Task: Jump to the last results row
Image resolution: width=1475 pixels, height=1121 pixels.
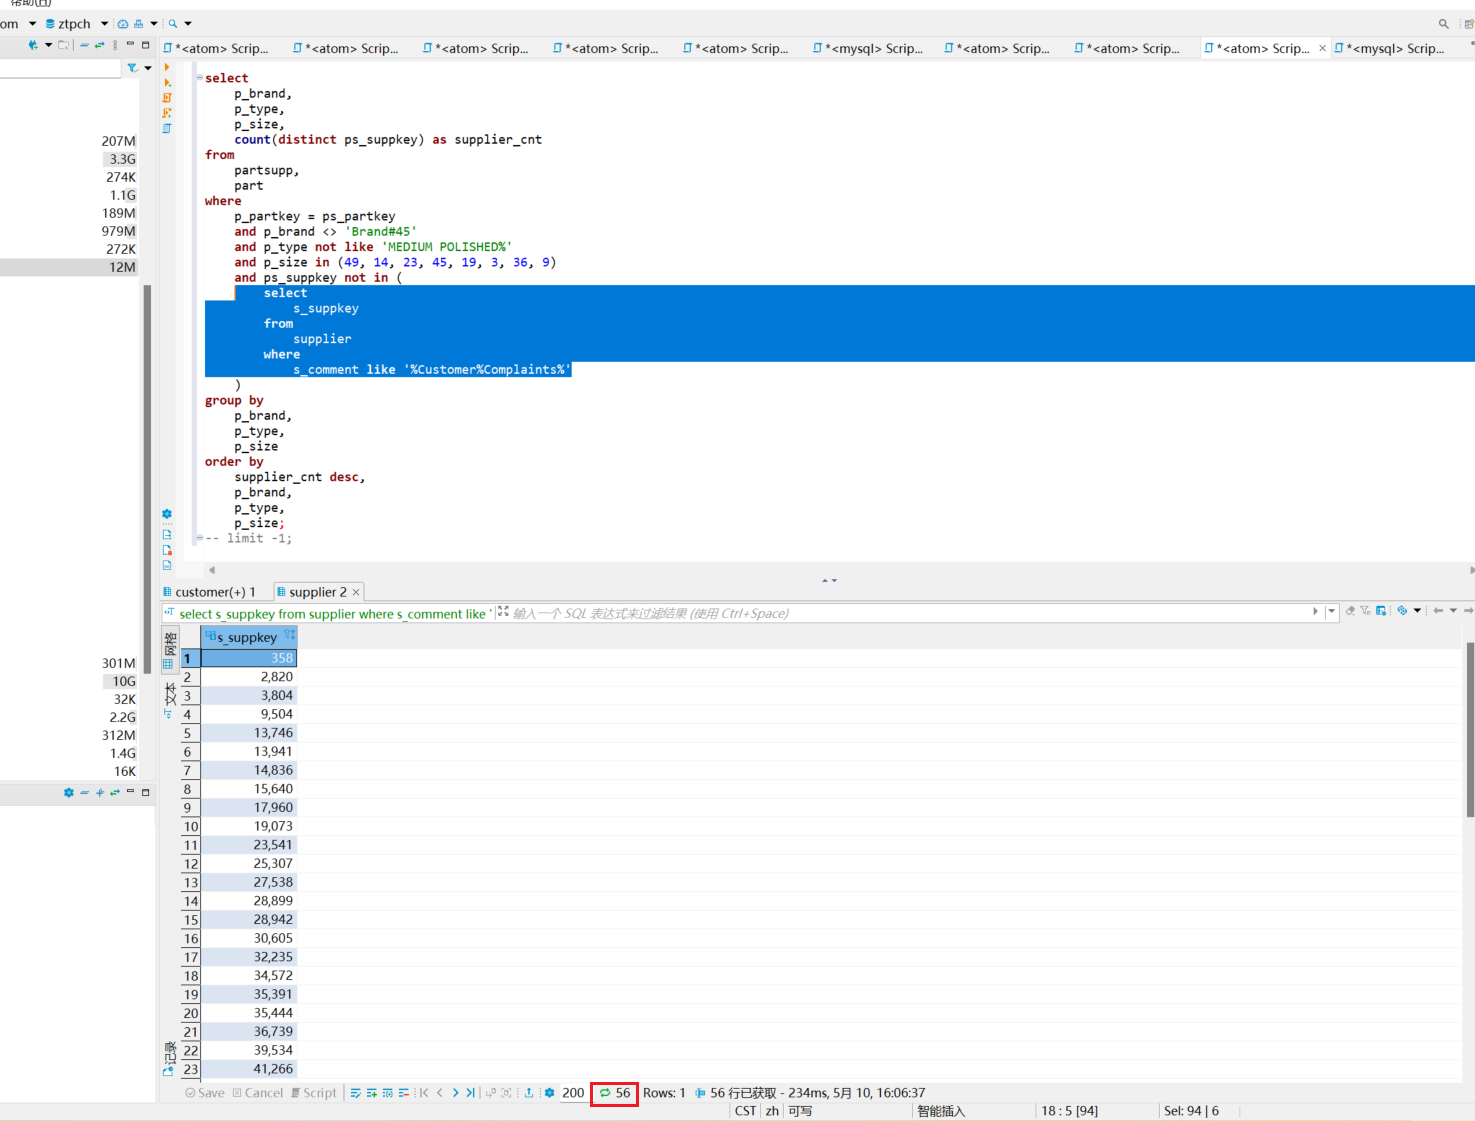Action: 470,1093
